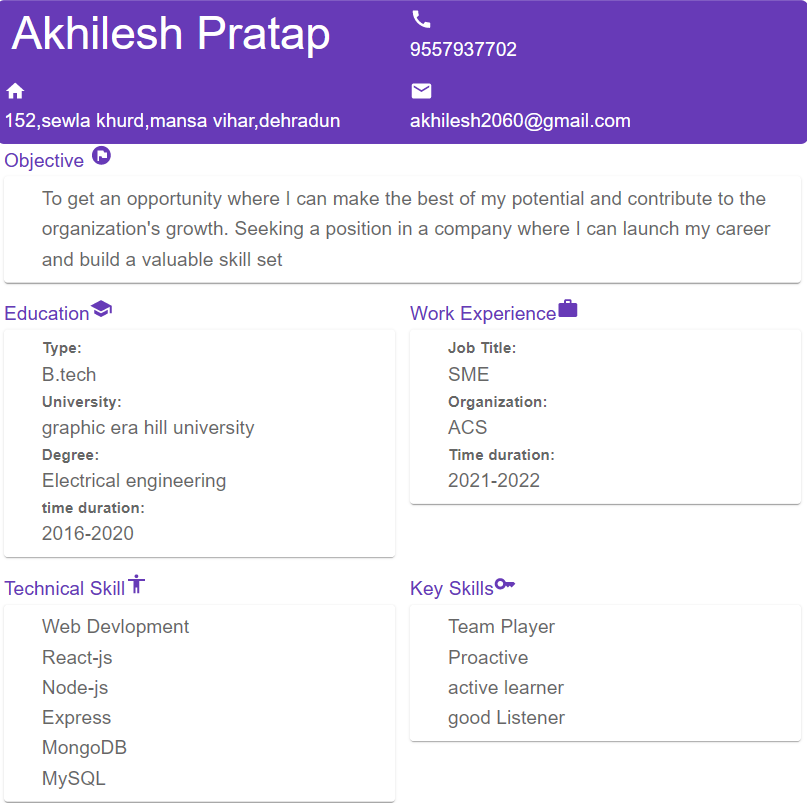Click the email envelope icon
Viewport: 807px width, 803px height.
point(421,91)
